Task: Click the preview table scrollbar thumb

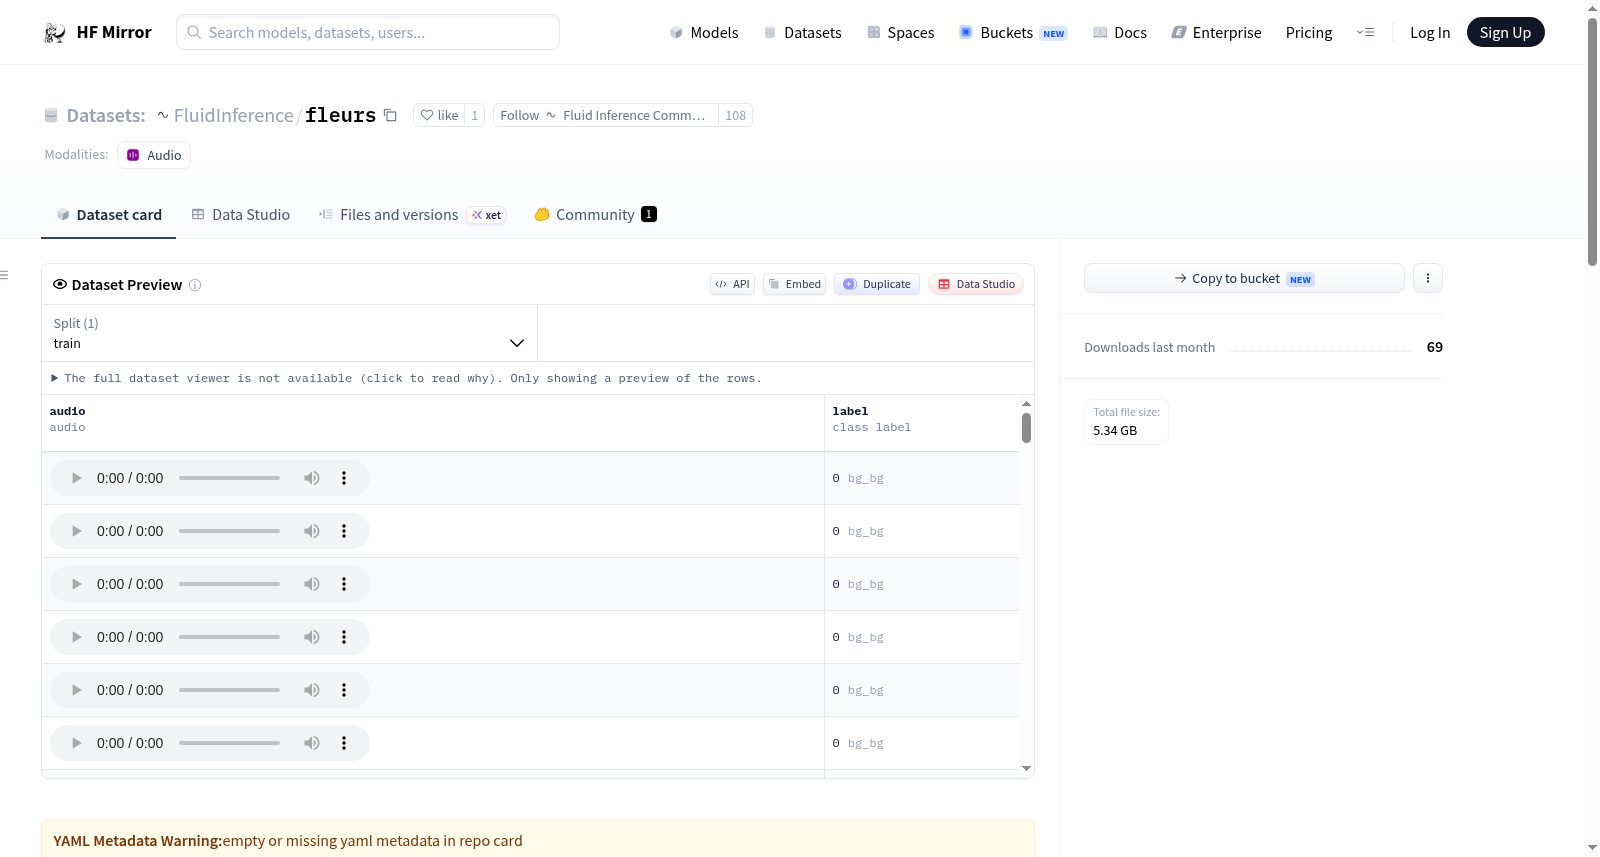Action: [1026, 428]
